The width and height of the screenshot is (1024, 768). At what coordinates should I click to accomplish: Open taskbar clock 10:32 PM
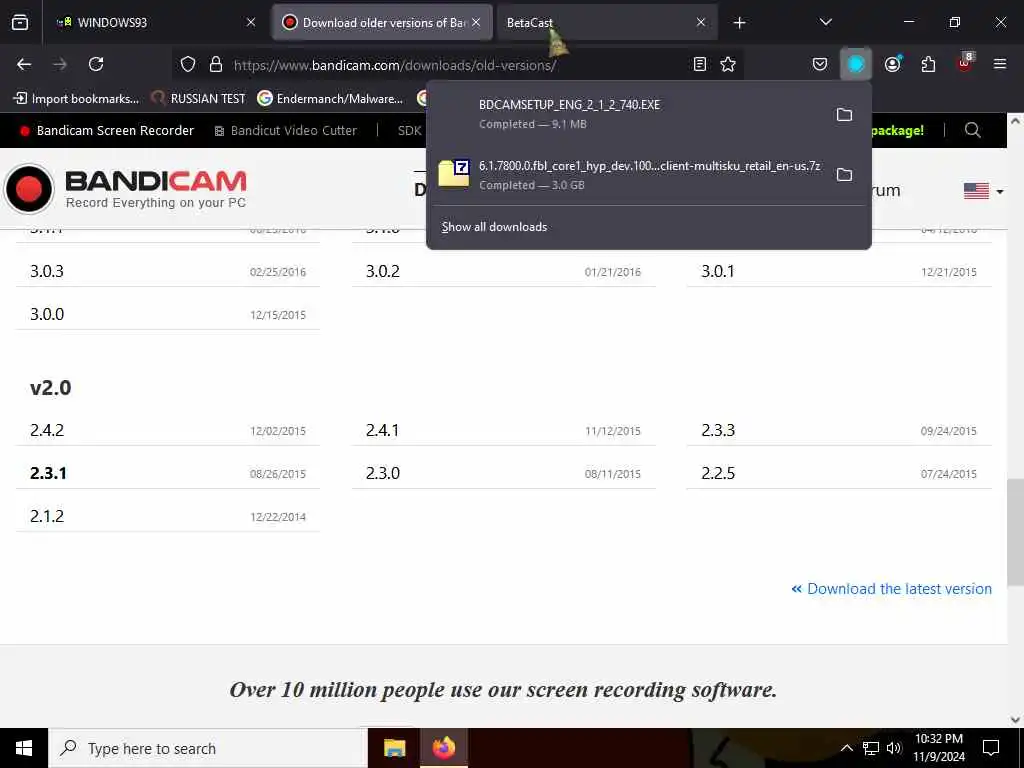[x=938, y=748]
